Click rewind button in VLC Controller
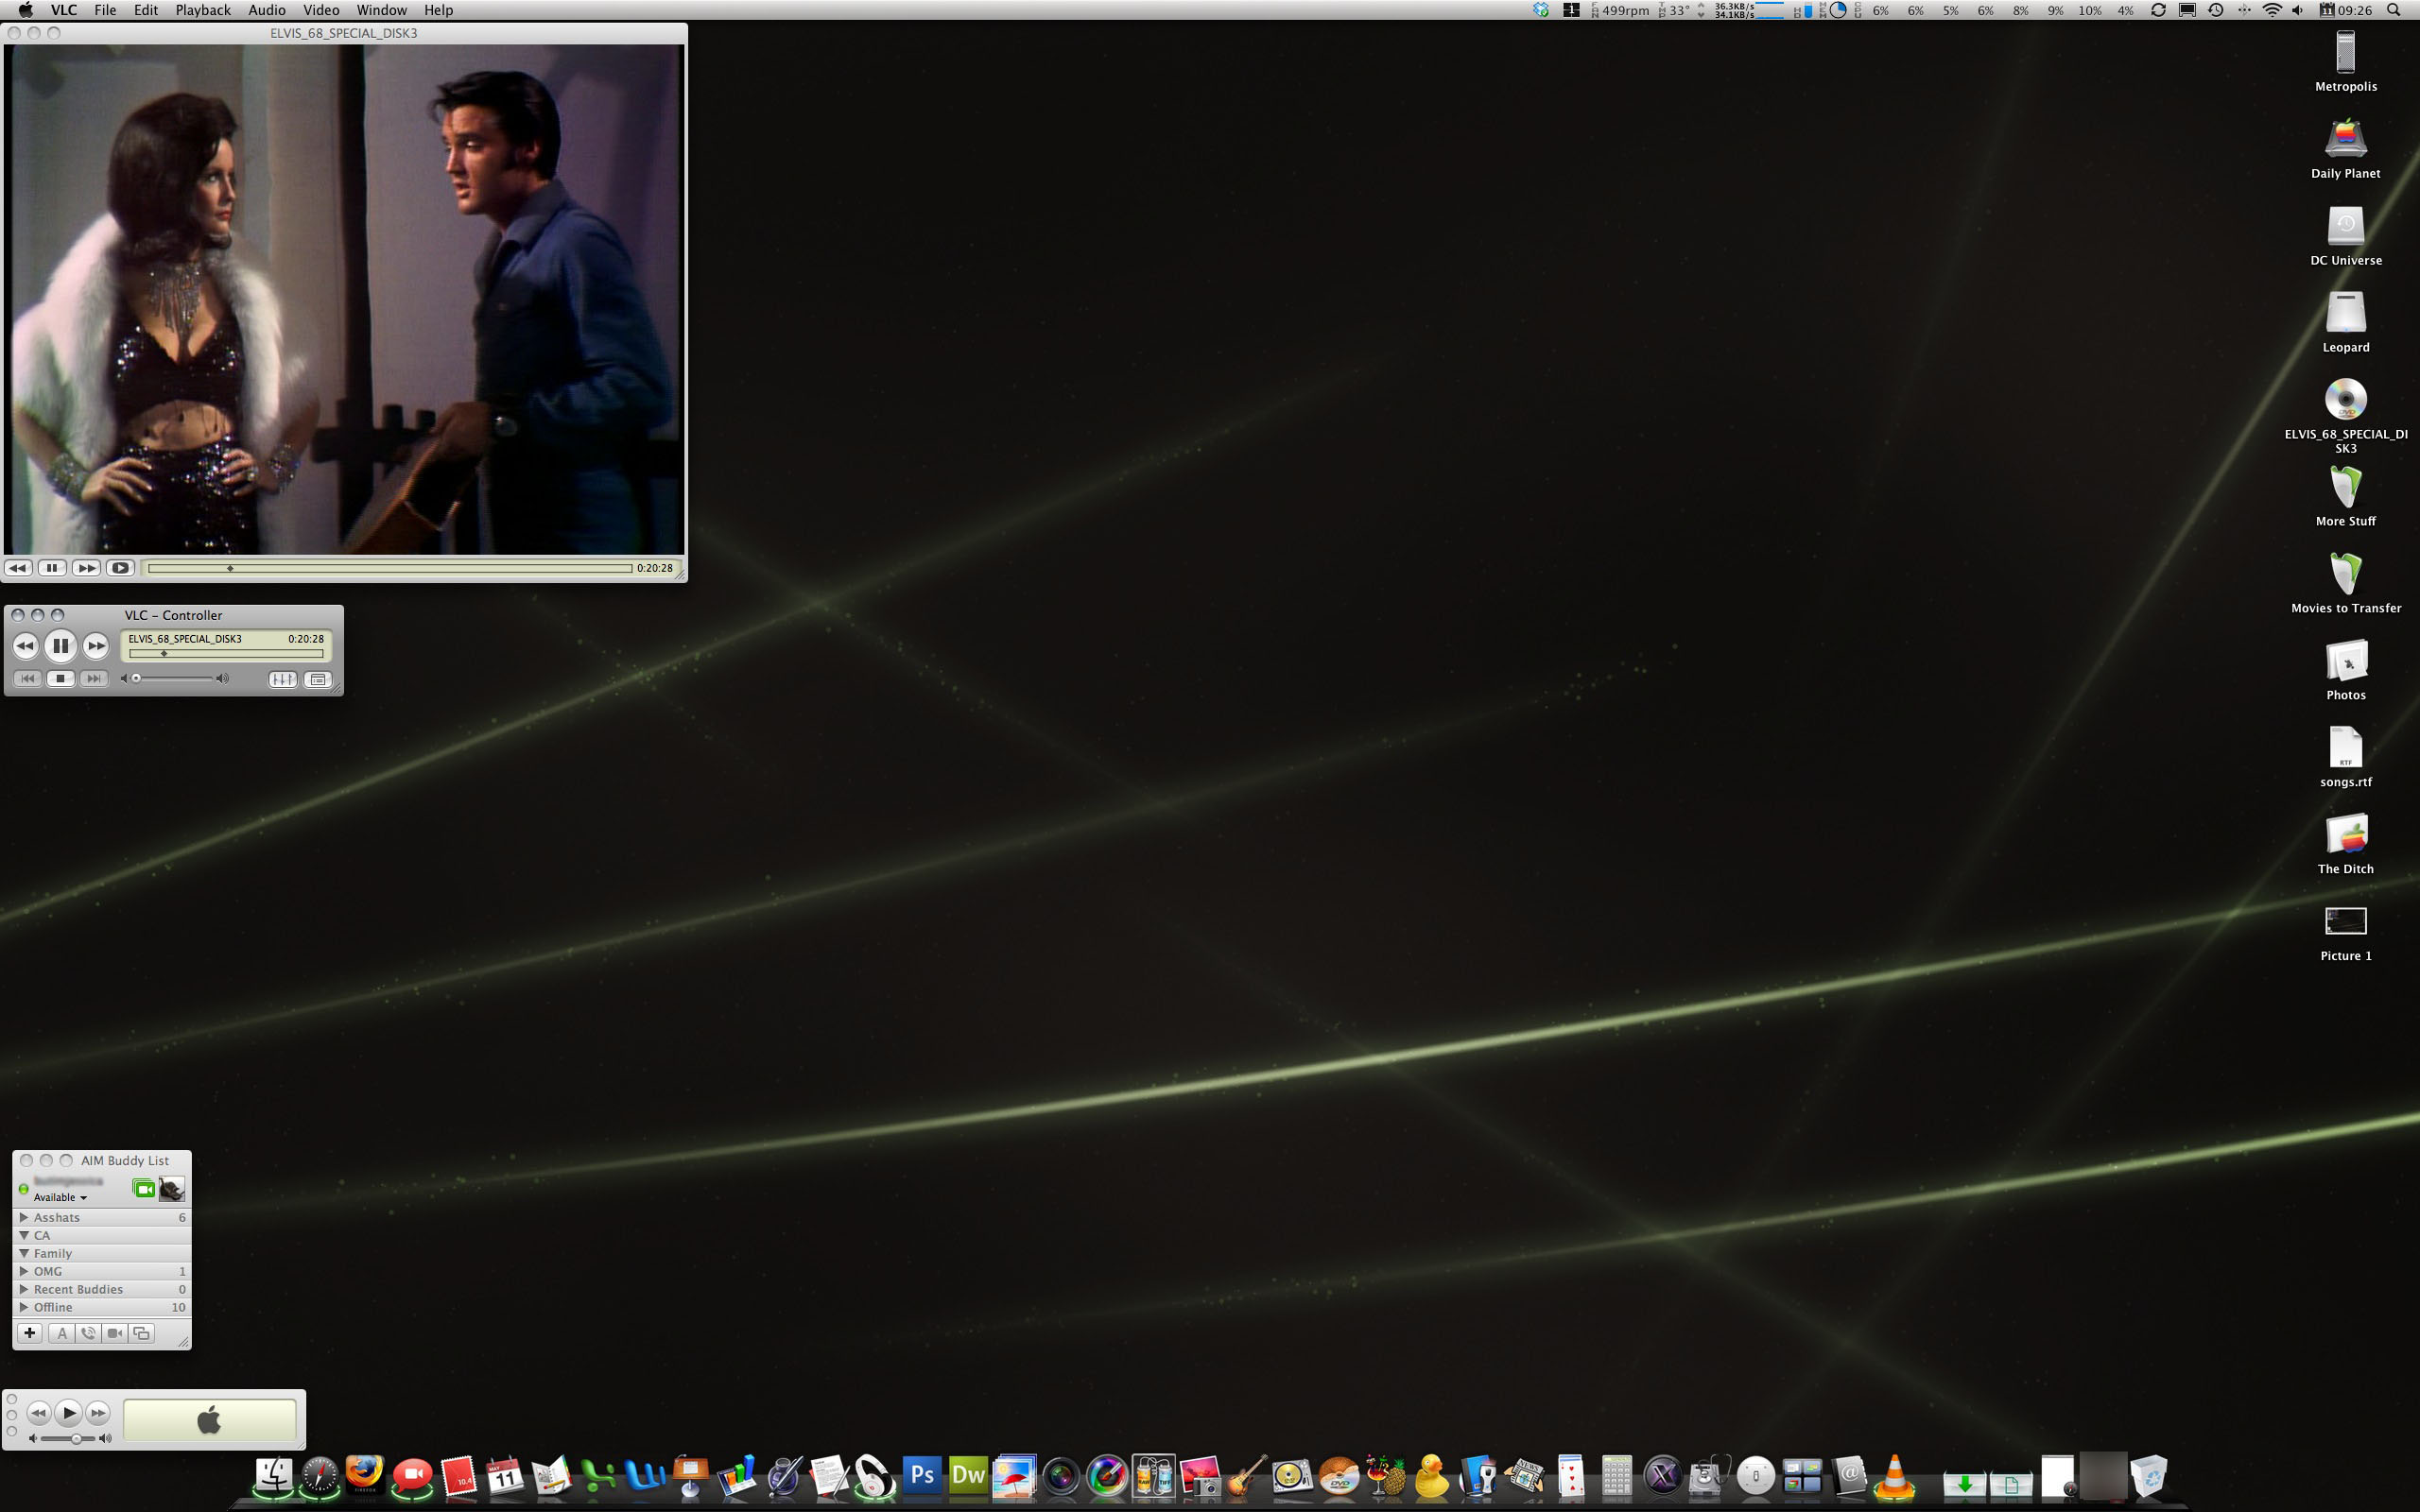 (x=25, y=646)
